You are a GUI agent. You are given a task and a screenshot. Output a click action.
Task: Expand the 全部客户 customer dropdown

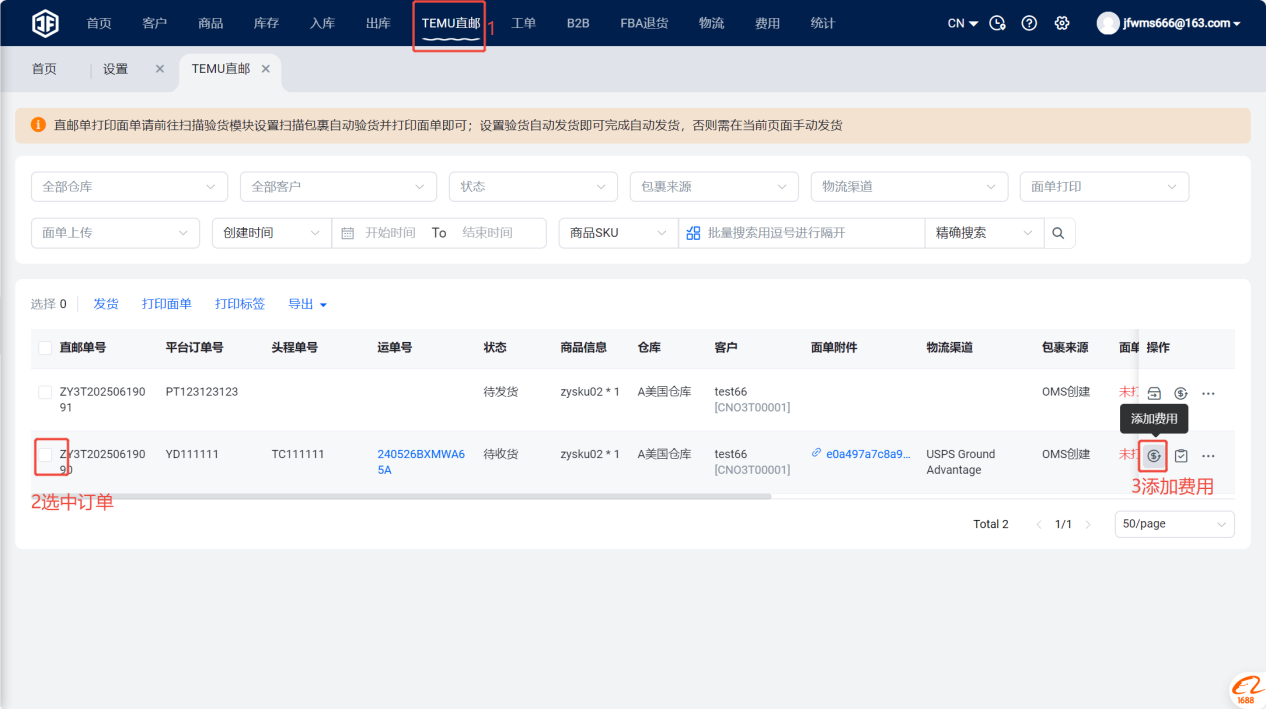pyautogui.click(x=338, y=187)
